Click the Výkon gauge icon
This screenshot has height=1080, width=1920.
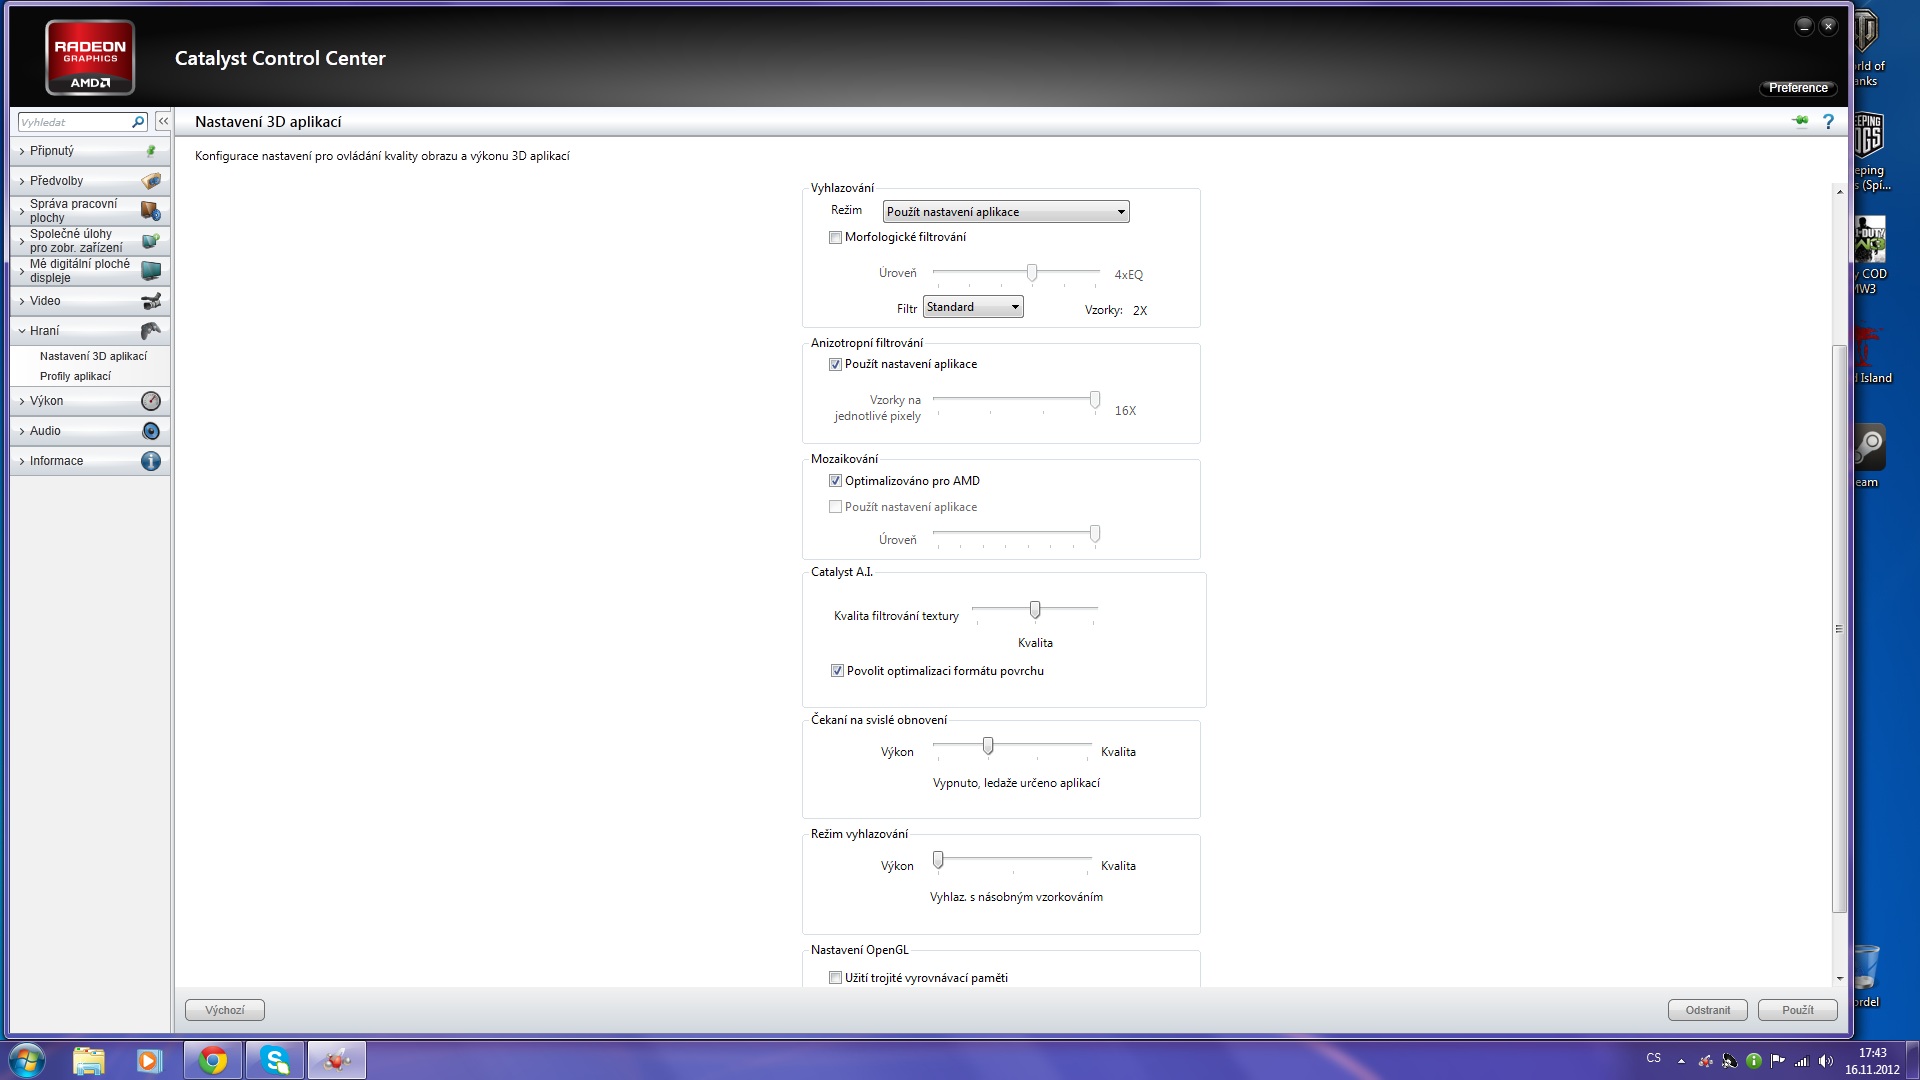(151, 401)
